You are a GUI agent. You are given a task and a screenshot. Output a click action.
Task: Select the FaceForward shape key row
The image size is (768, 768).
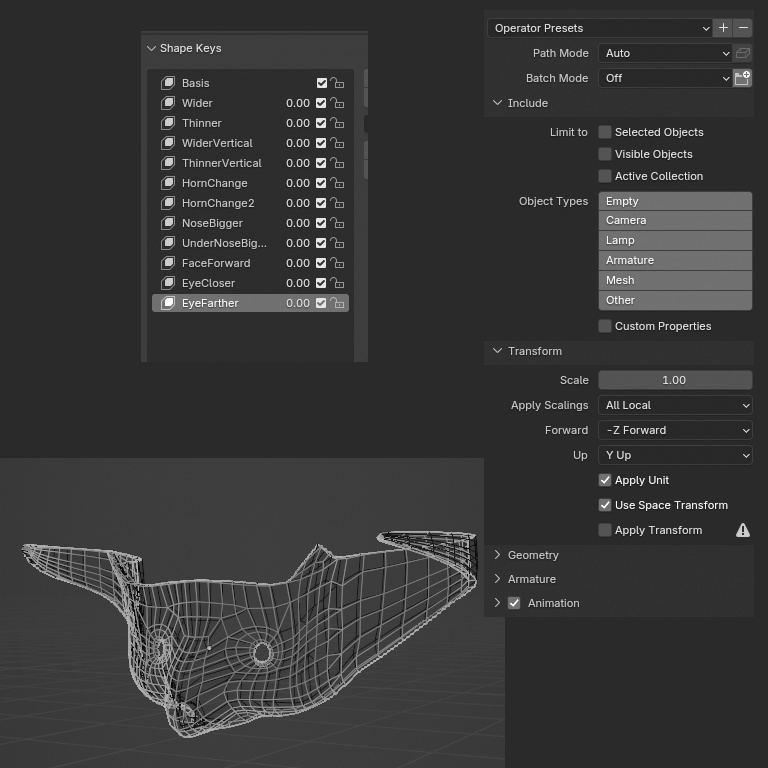coord(250,263)
